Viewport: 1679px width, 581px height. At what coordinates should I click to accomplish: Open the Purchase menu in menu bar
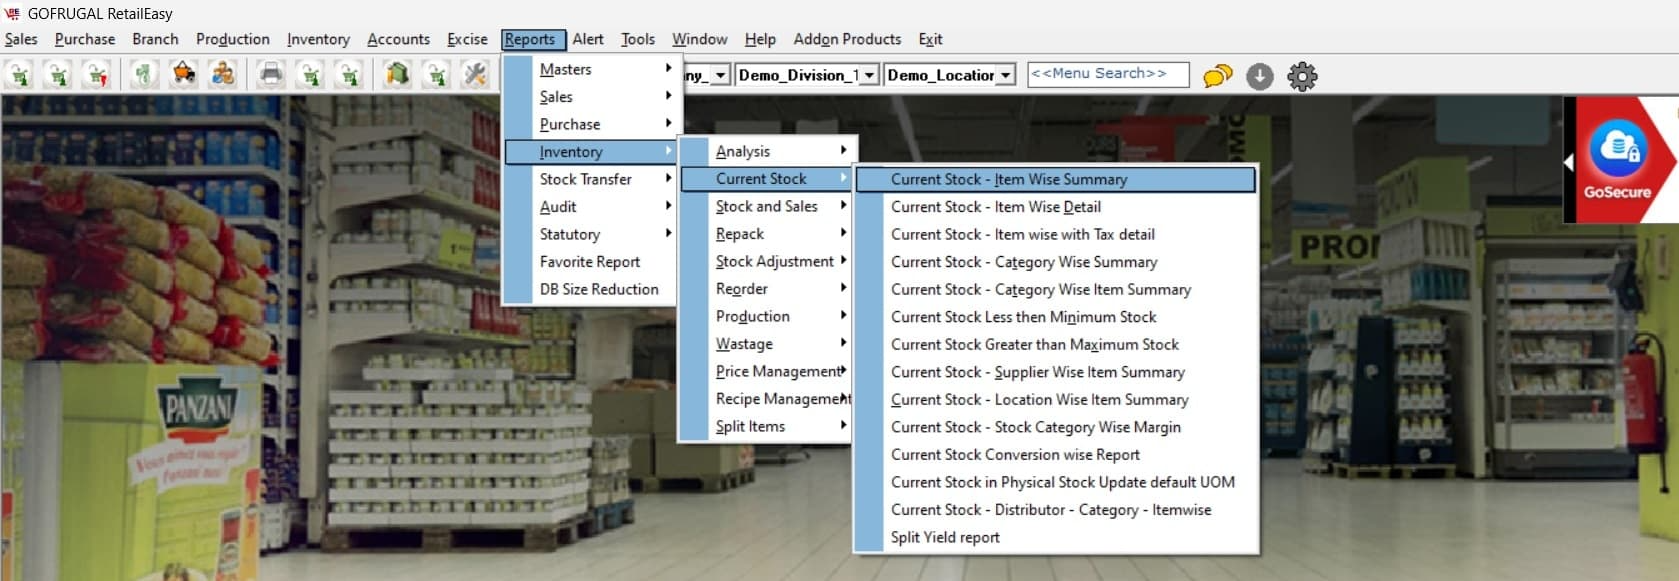pos(85,39)
